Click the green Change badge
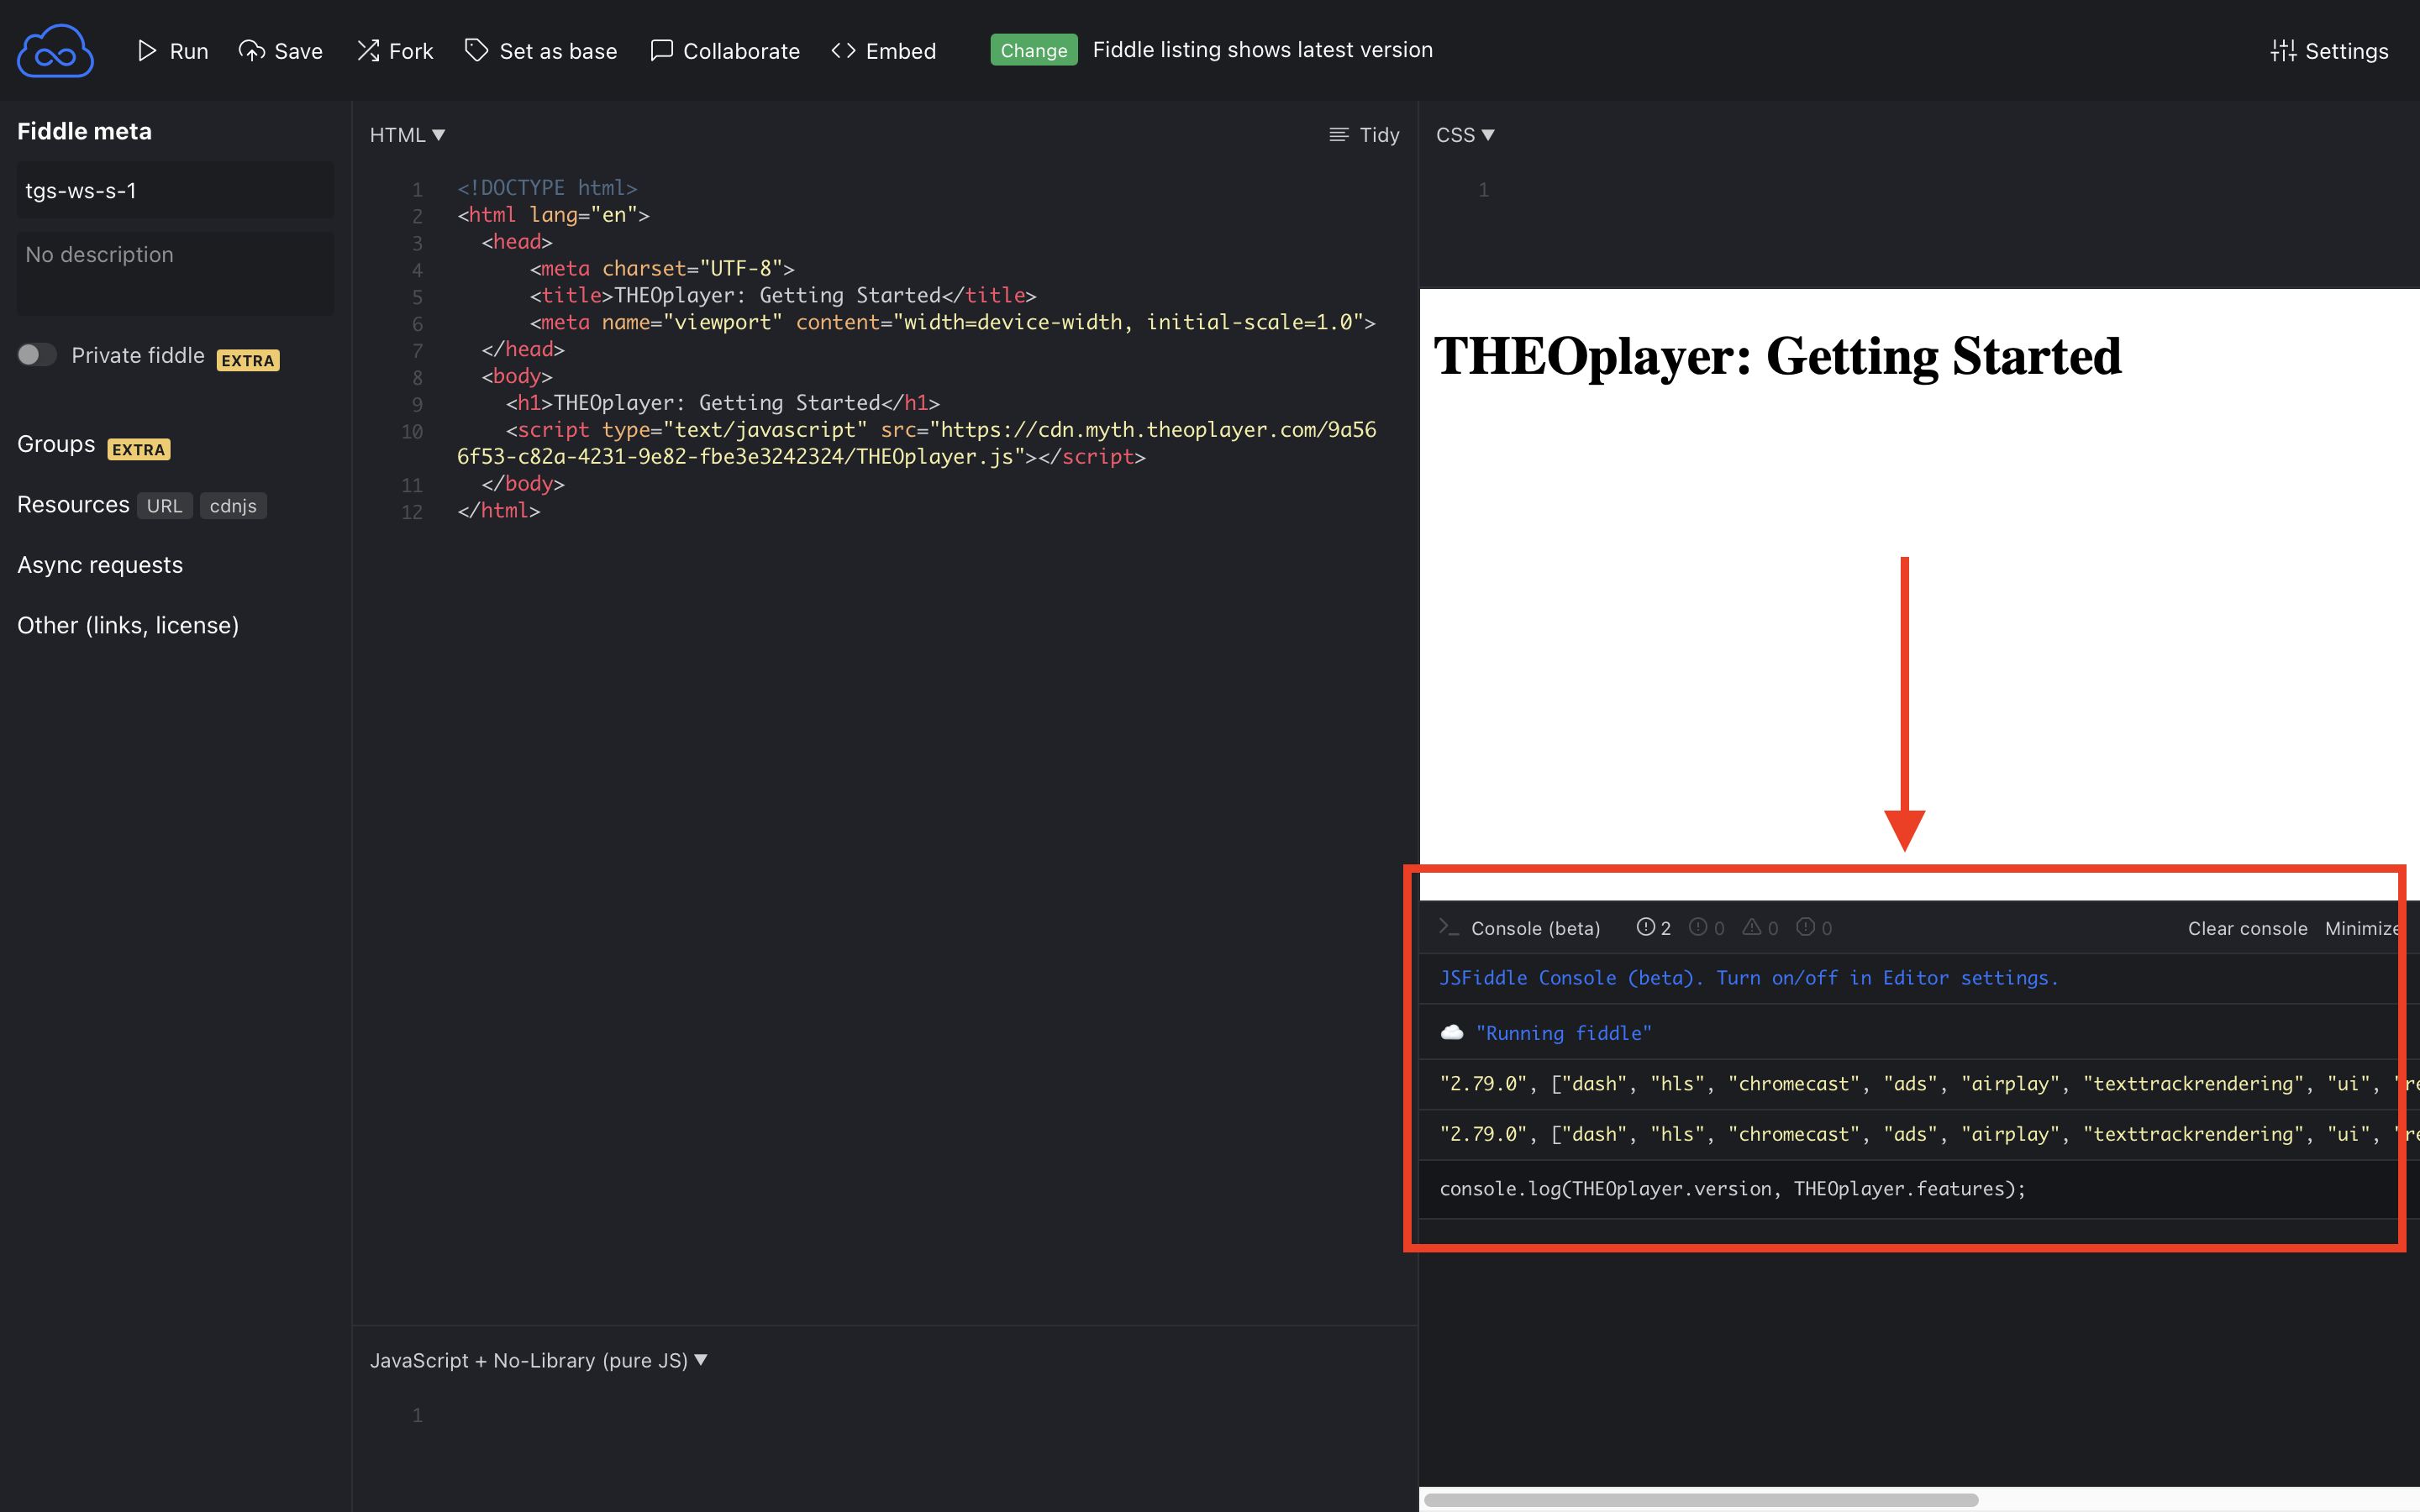 tap(1033, 50)
